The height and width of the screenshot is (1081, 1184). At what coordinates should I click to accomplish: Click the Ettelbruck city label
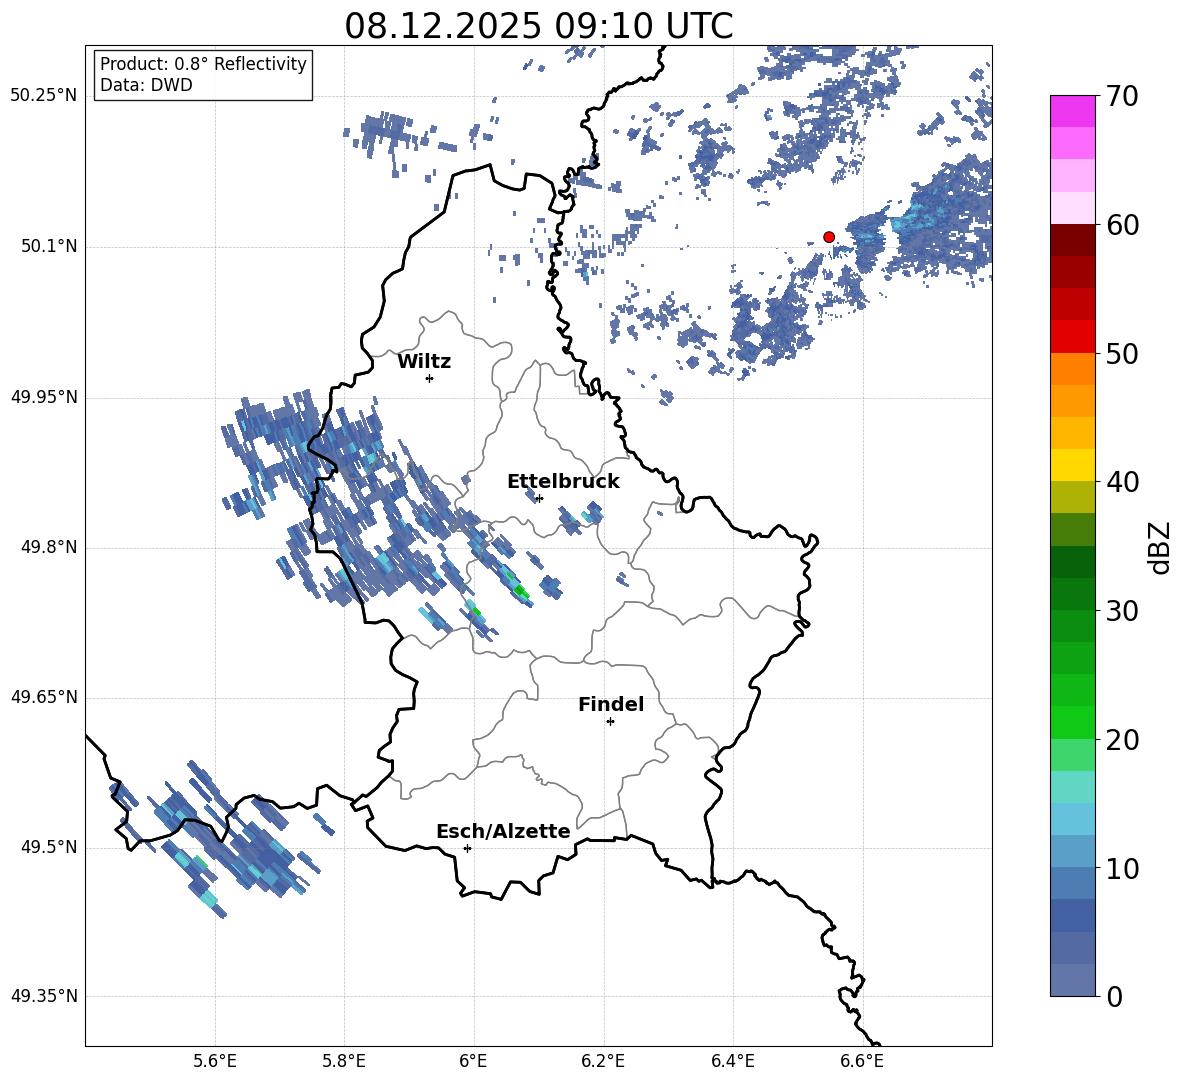point(563,482)
